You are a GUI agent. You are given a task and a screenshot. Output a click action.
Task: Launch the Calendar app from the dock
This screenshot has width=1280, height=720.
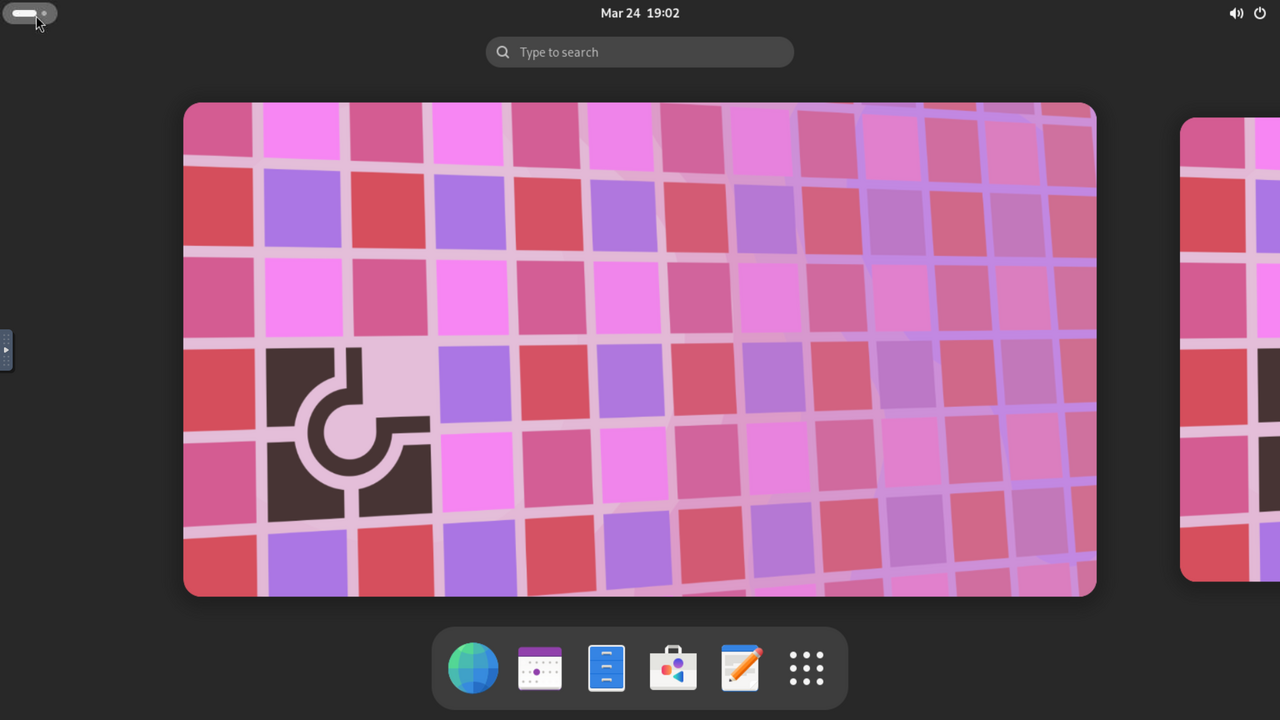(540, 668)
